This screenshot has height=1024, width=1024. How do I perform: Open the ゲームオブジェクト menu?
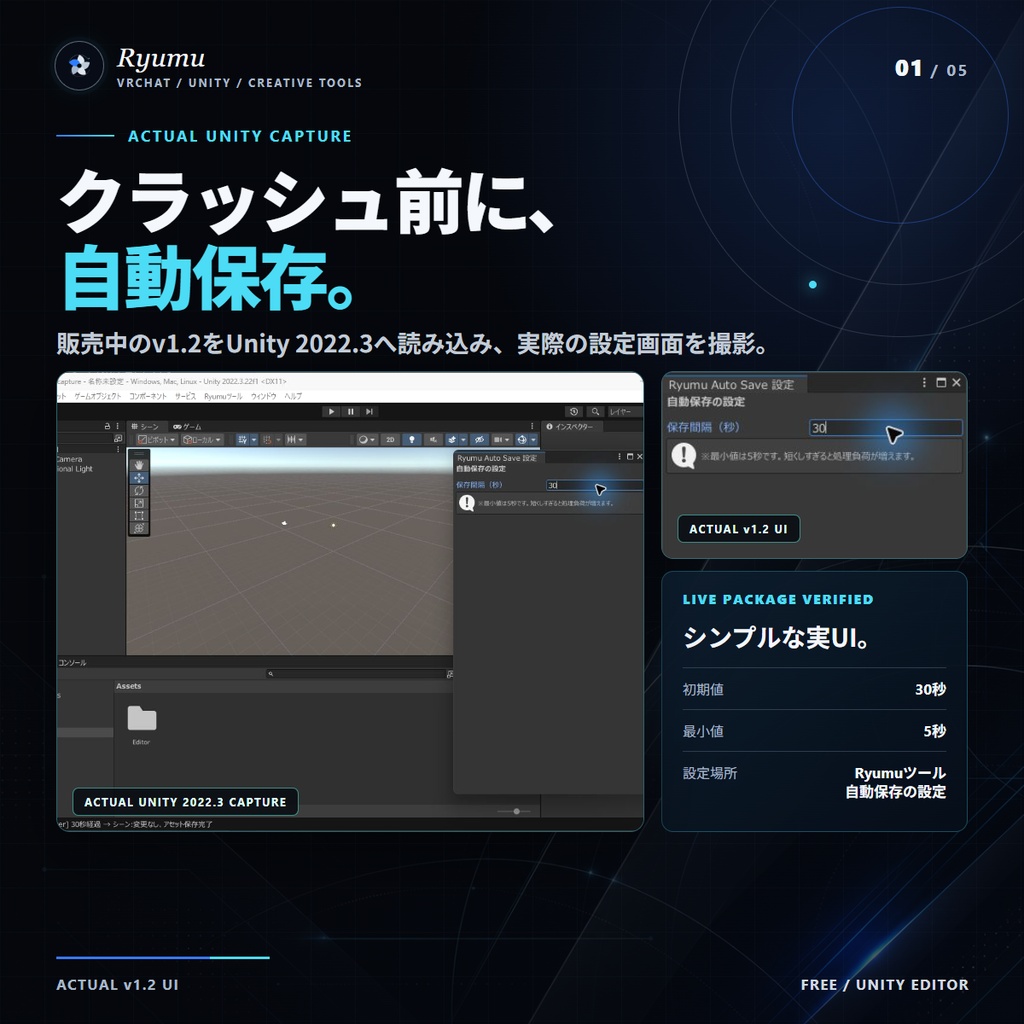coord(97,396)
